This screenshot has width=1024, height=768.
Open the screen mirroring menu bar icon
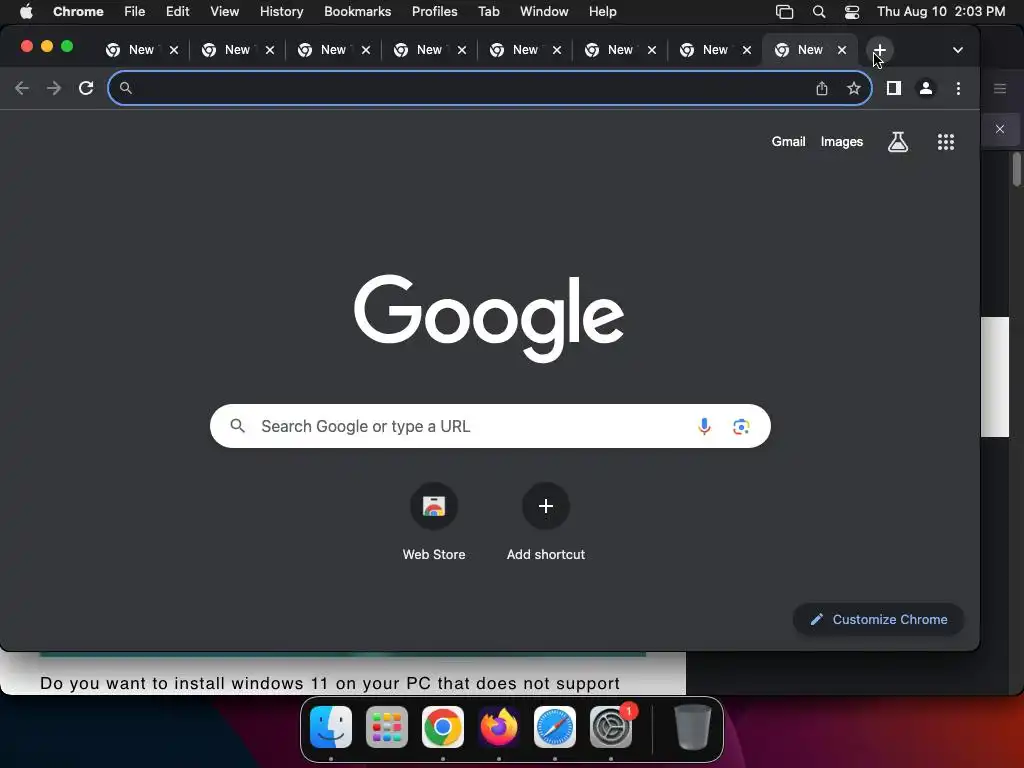coord(784,12)
